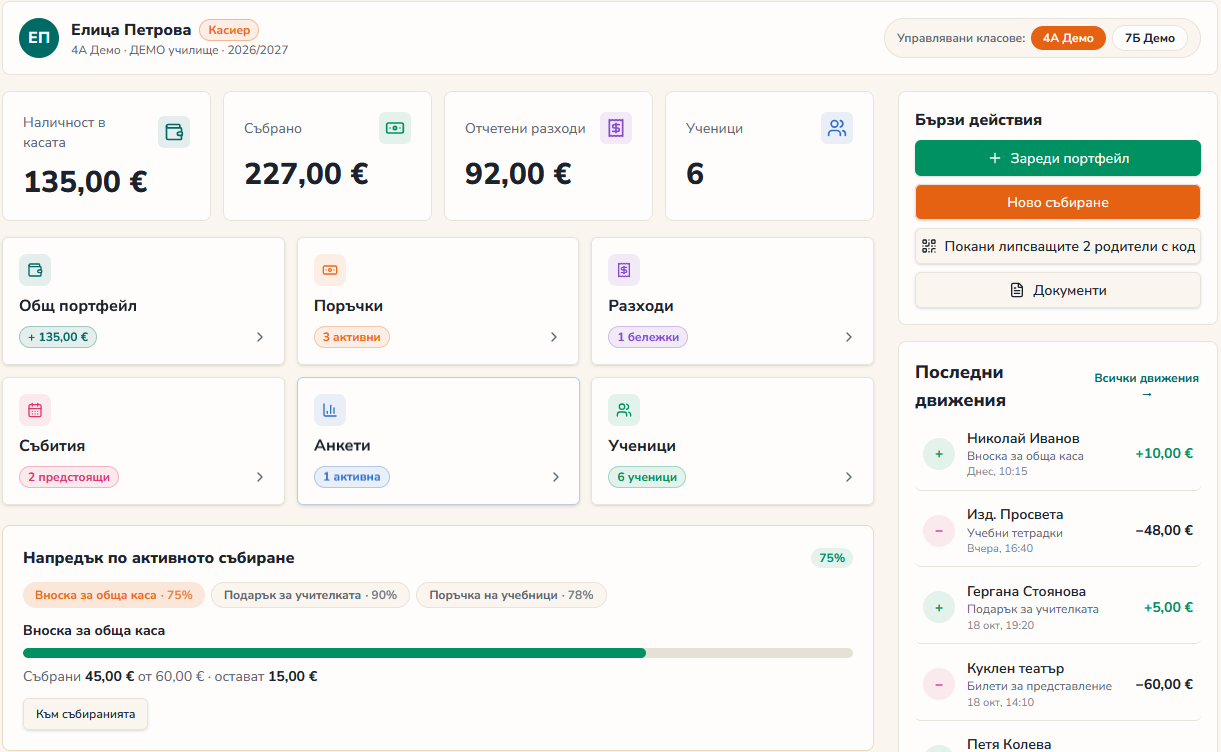Click the calendar icon above Събития
Image resolution: width=1221 pixels, height=752 pixels.
pyautogui.click(x=35, y=410)
